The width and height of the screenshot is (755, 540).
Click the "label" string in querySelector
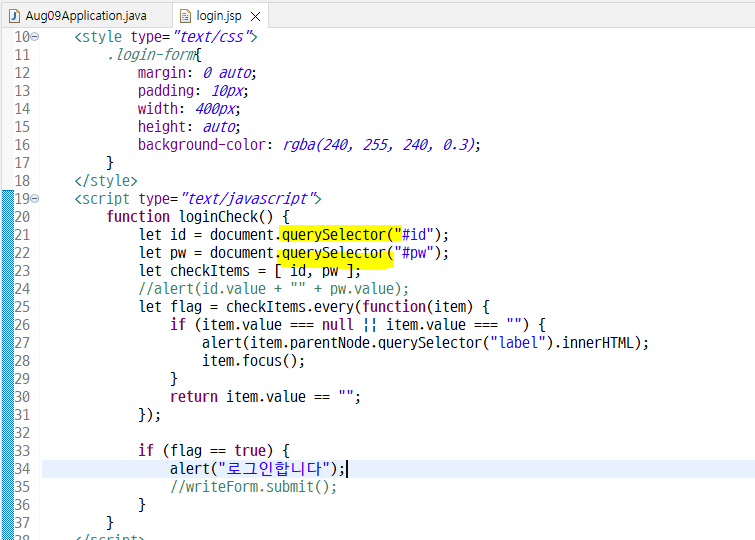518,343
